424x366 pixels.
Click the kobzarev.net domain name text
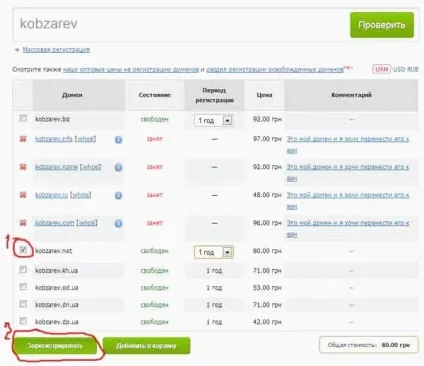53,251
